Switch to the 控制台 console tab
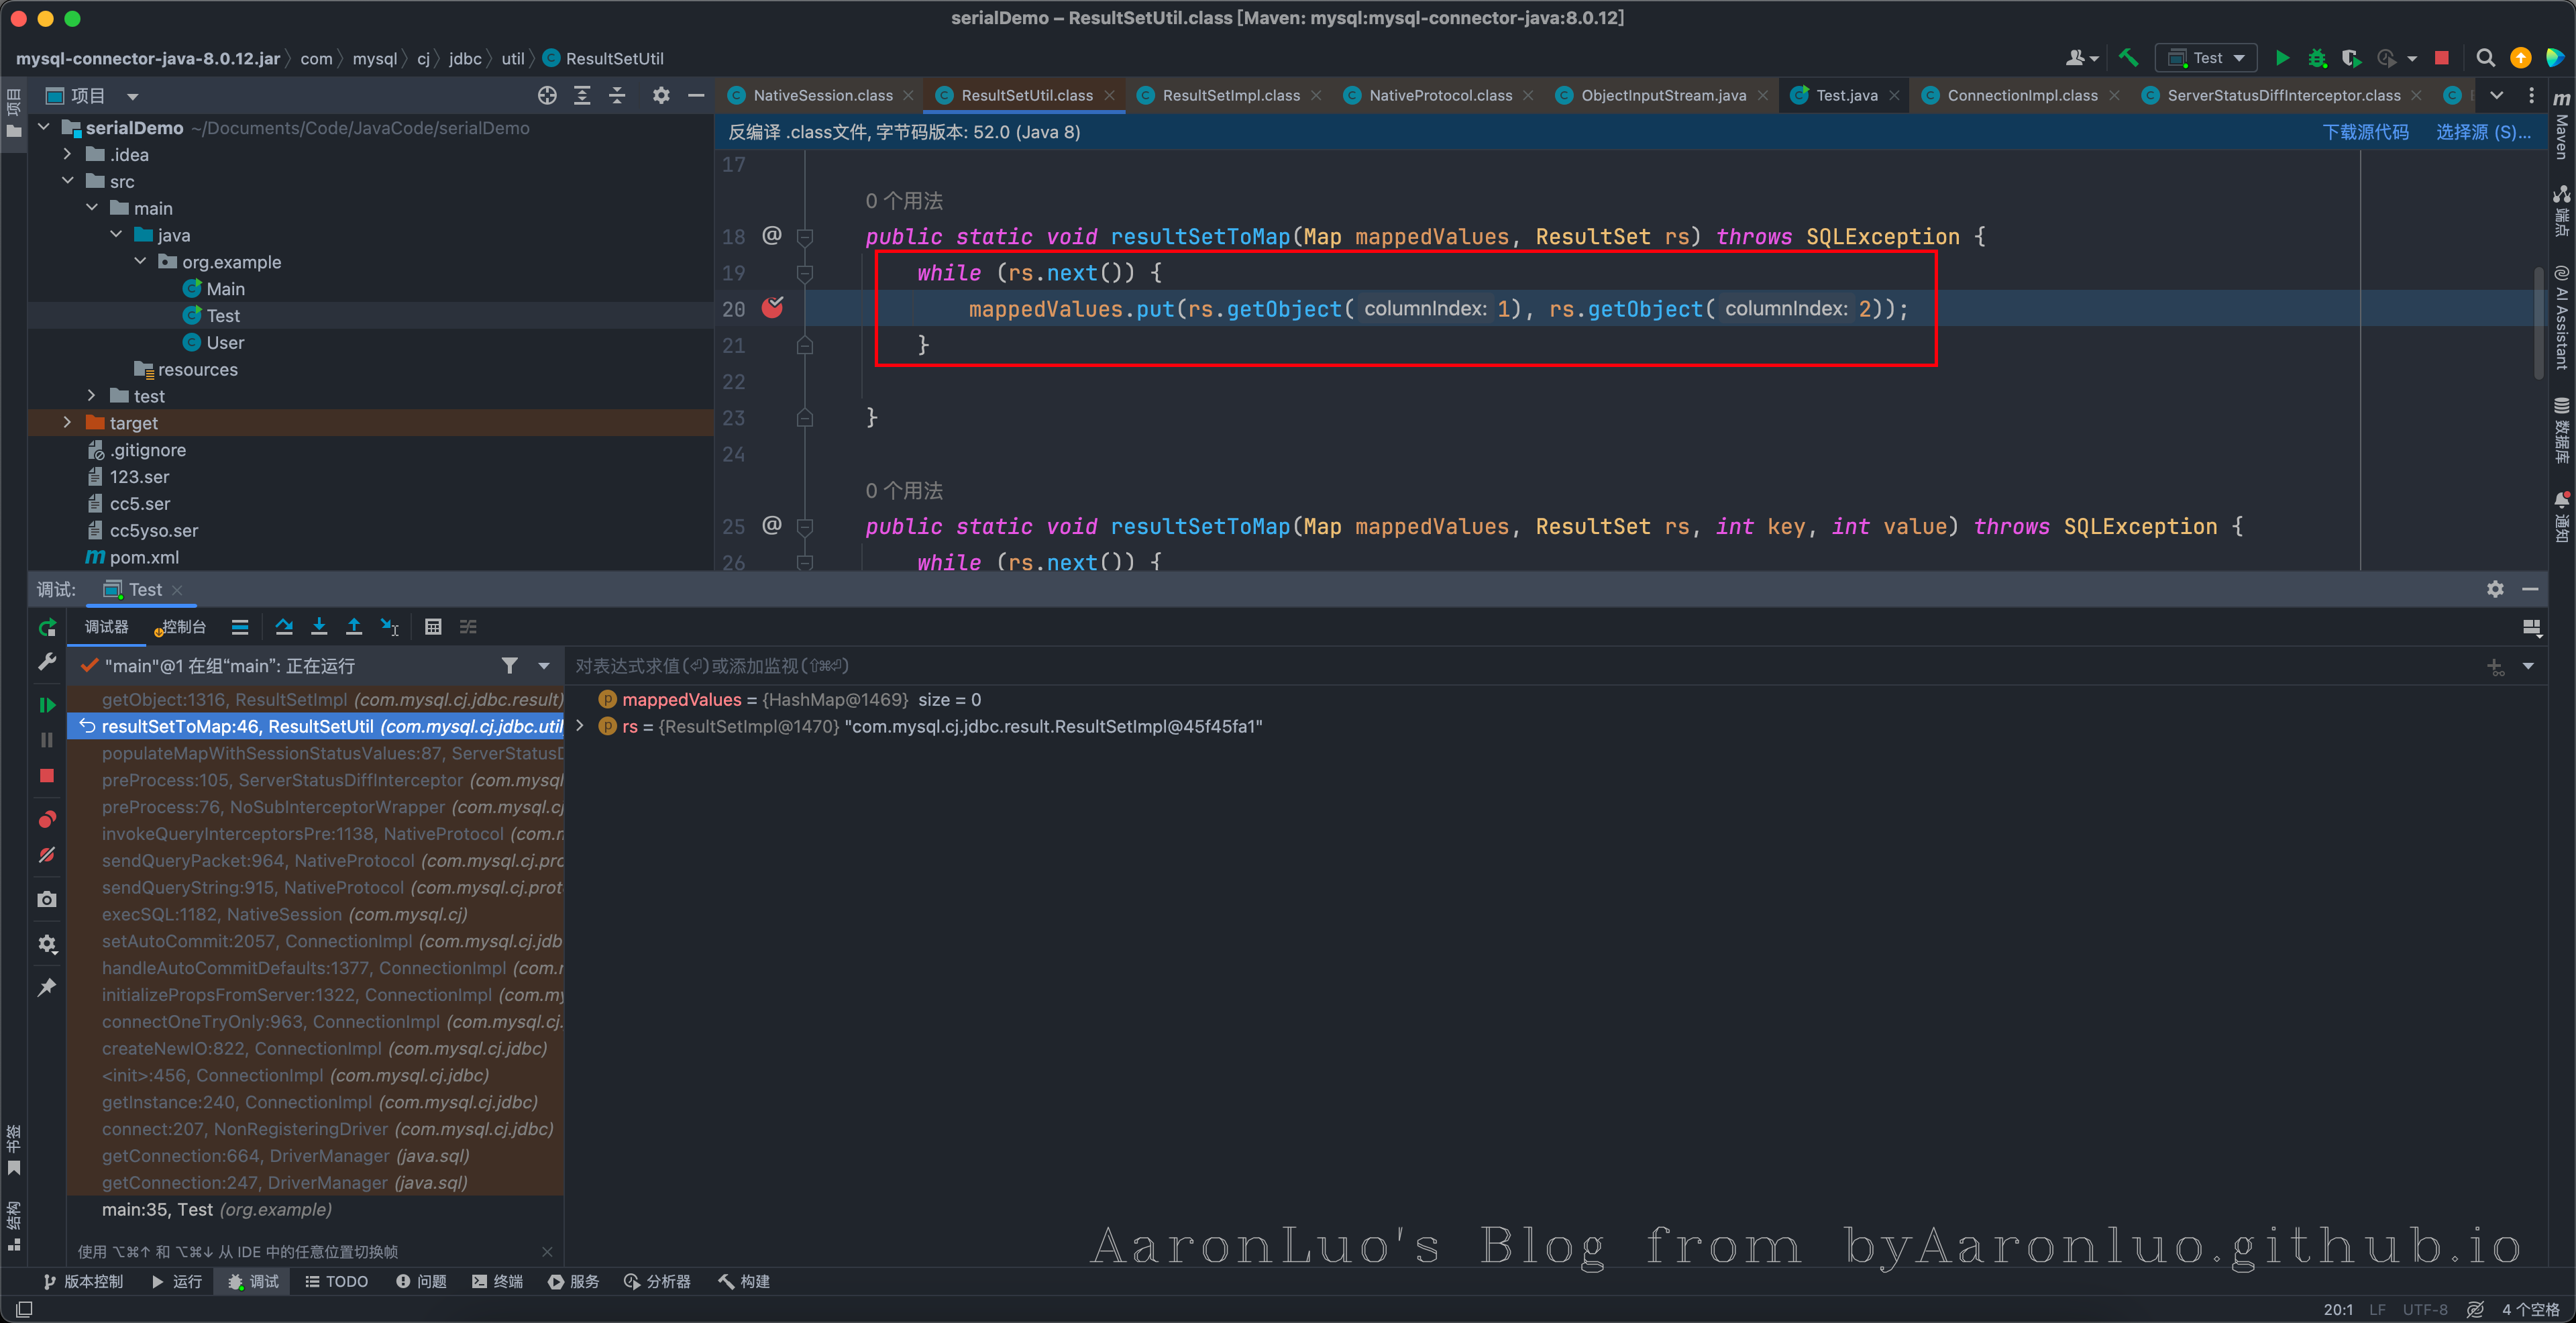The width and height of the screenshot is (2576, 1323). point(182,627)
